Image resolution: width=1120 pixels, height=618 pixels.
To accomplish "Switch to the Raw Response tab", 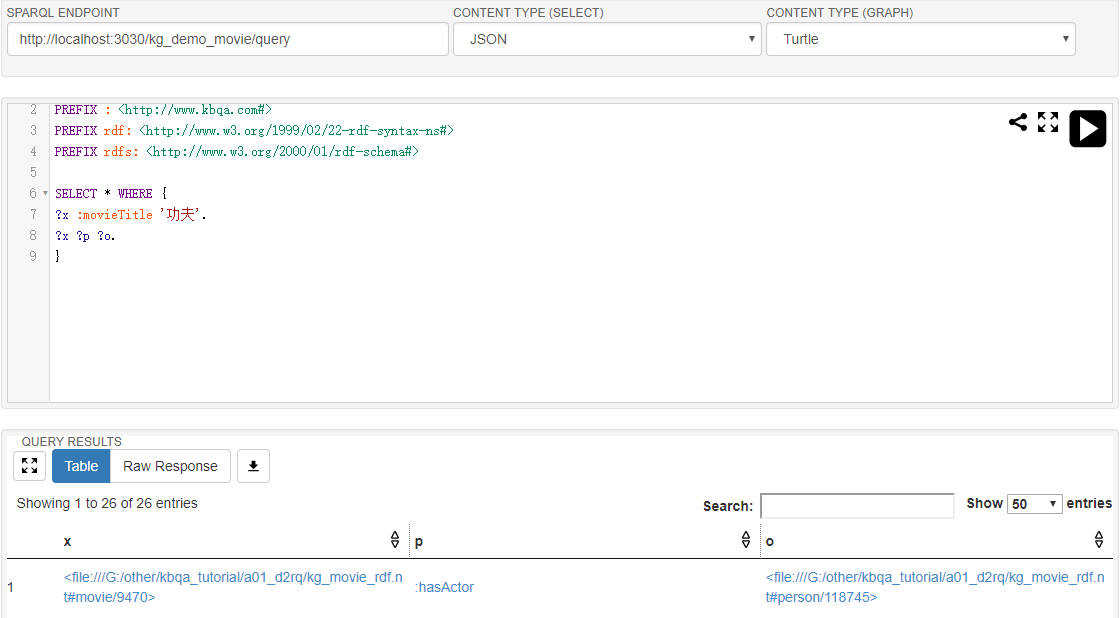I will tap(170, 466).
